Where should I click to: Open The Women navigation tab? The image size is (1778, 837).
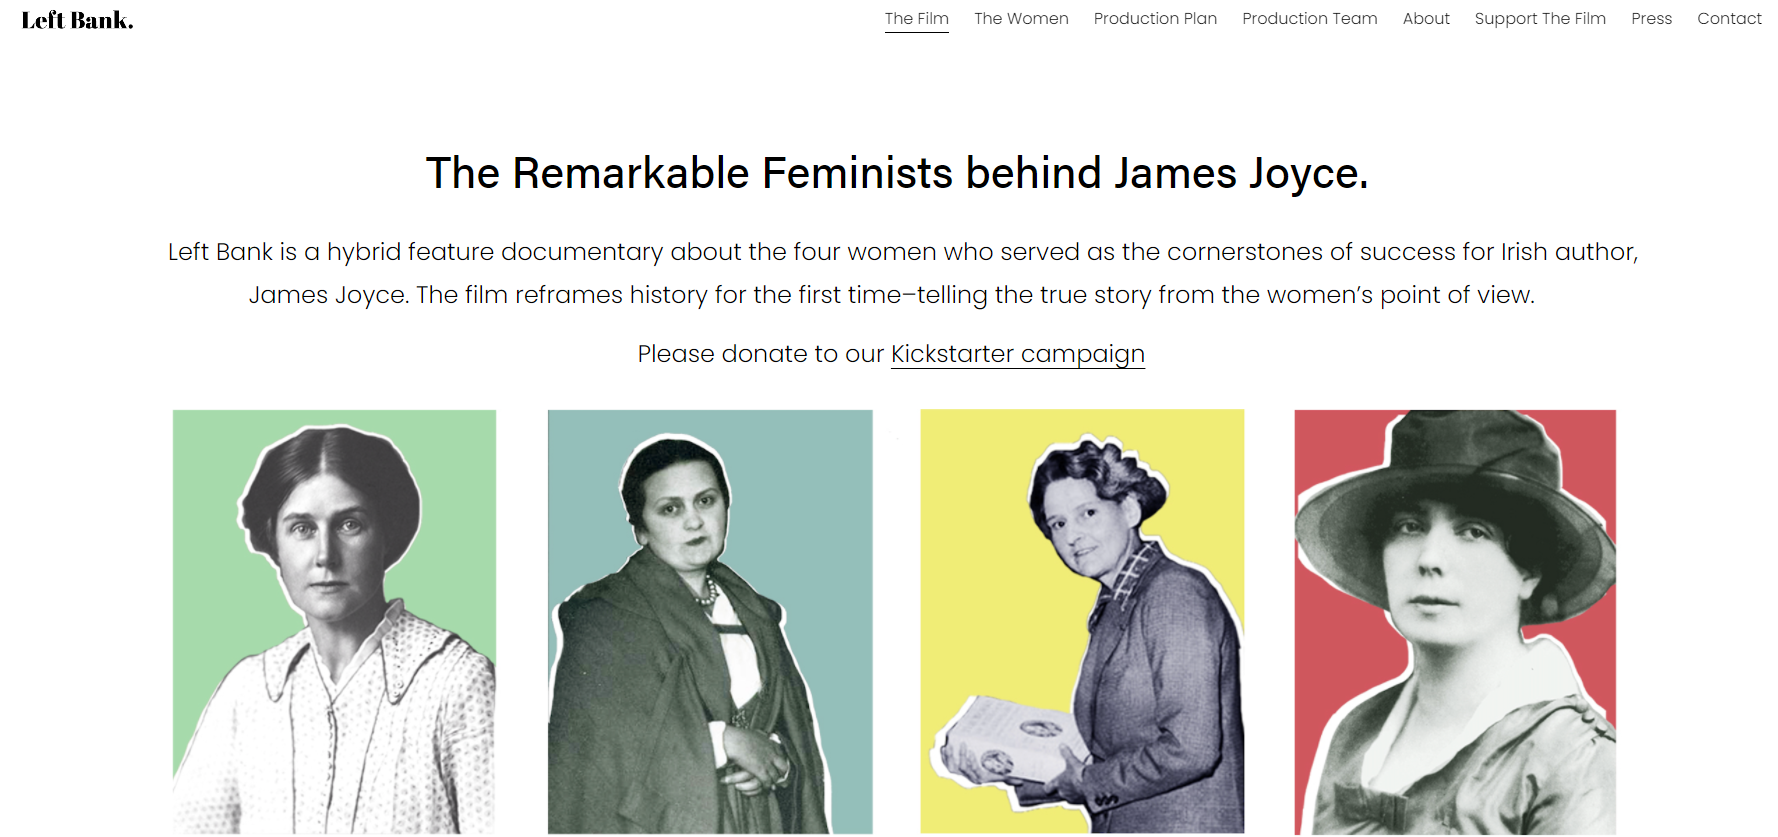point(1021,18)
